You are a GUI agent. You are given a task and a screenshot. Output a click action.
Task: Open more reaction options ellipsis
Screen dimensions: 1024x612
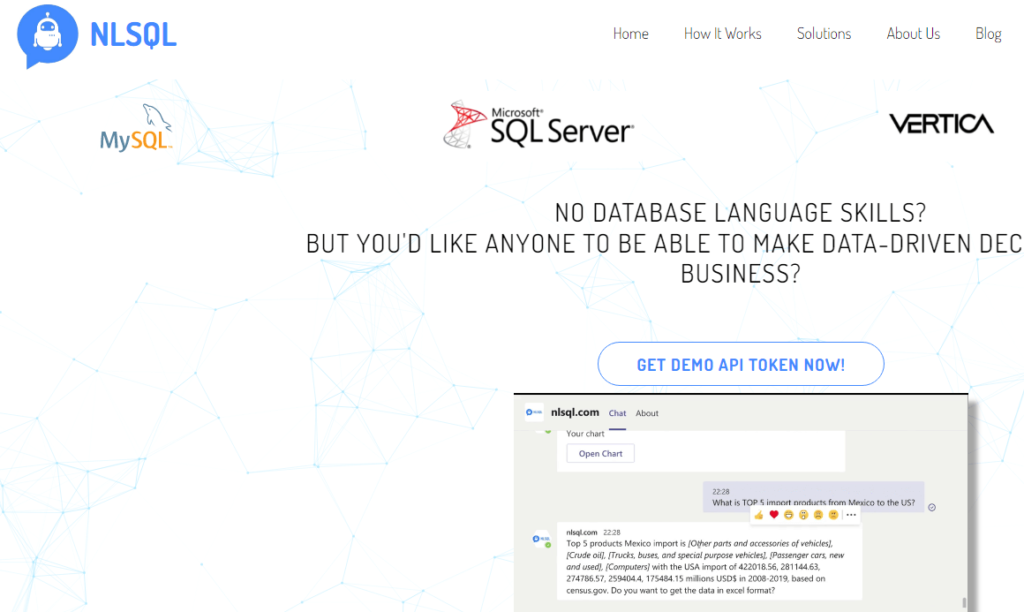pyautogui.click(x=851, y=515)
